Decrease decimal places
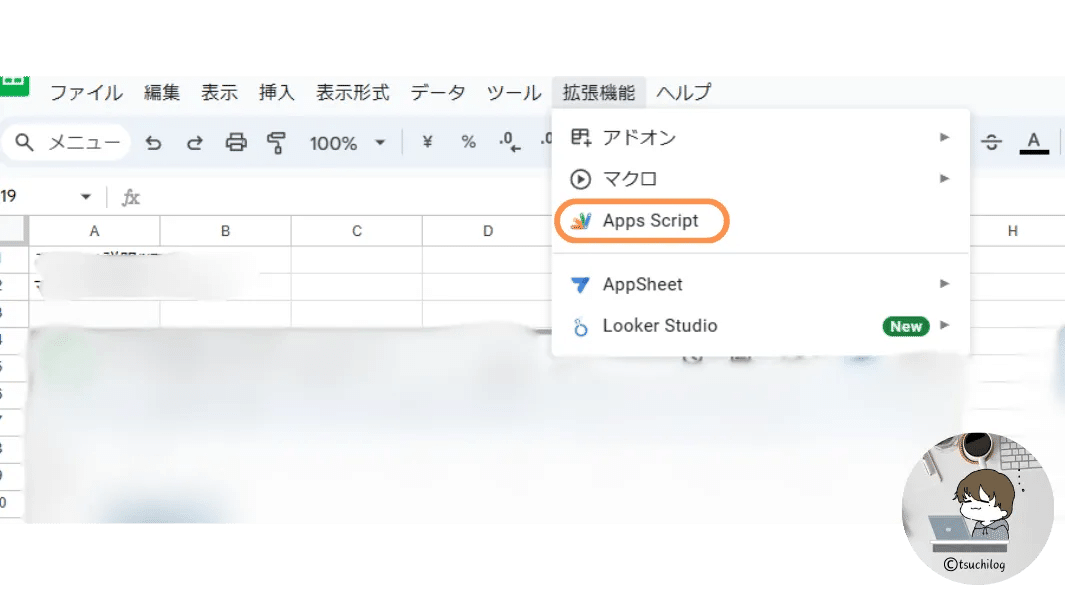The height and width of the screenshot is (600, 1065). [509, 142]
